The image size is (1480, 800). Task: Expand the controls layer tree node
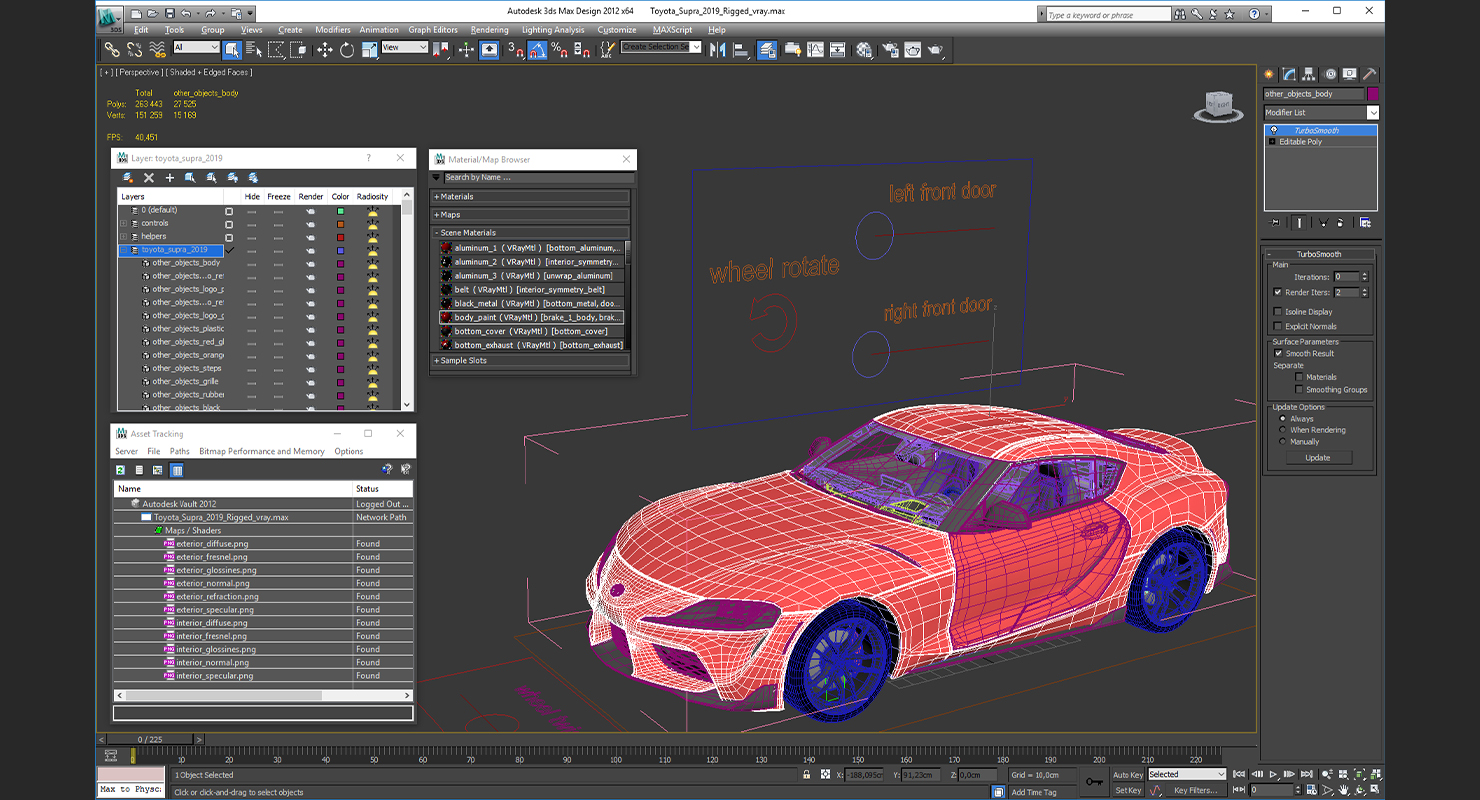click(x=124, y=223)
